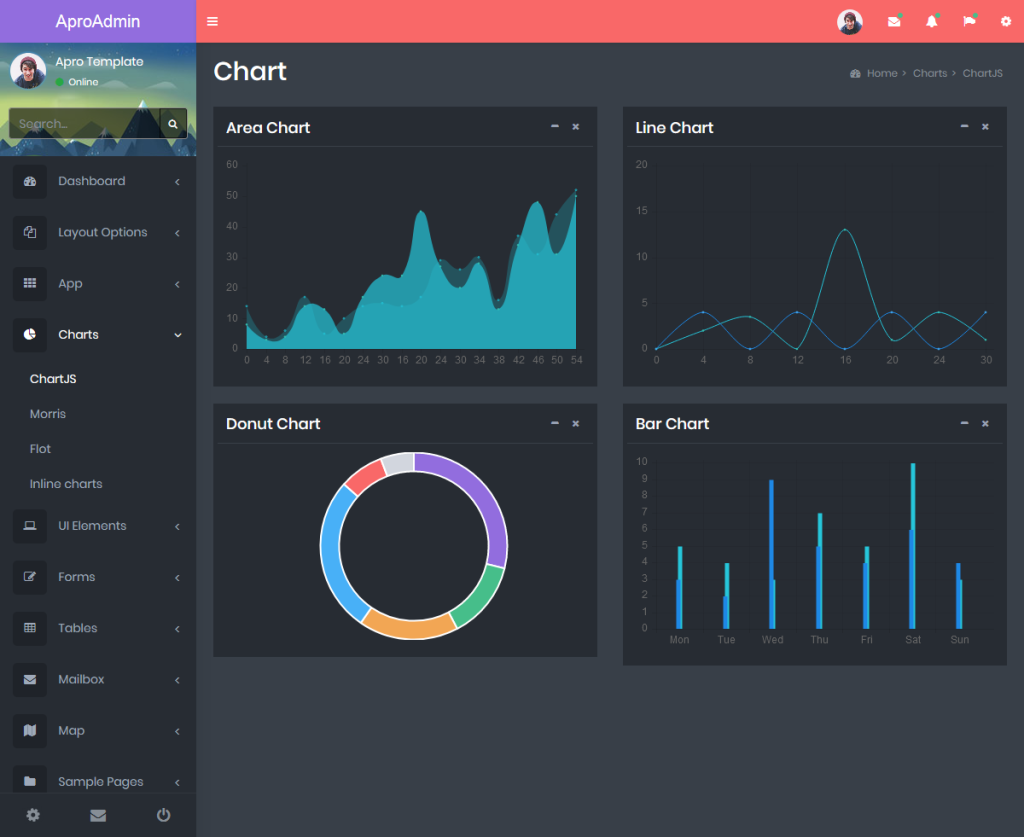Screen dimensions: 1024x837
Task: Open settings gear at sidebar bottom
Action: [x=33, y=815]
